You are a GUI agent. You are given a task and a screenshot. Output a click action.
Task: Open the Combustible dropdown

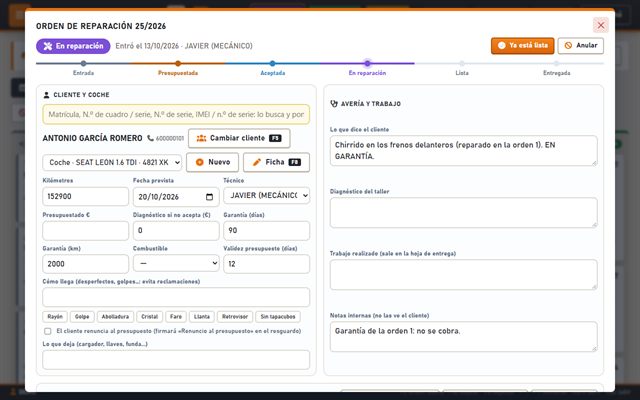(176, 263)
